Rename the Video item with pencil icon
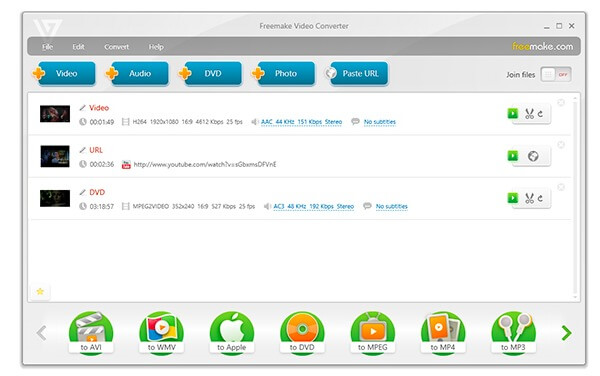This screenshot has width=600, height=376. 82,108
